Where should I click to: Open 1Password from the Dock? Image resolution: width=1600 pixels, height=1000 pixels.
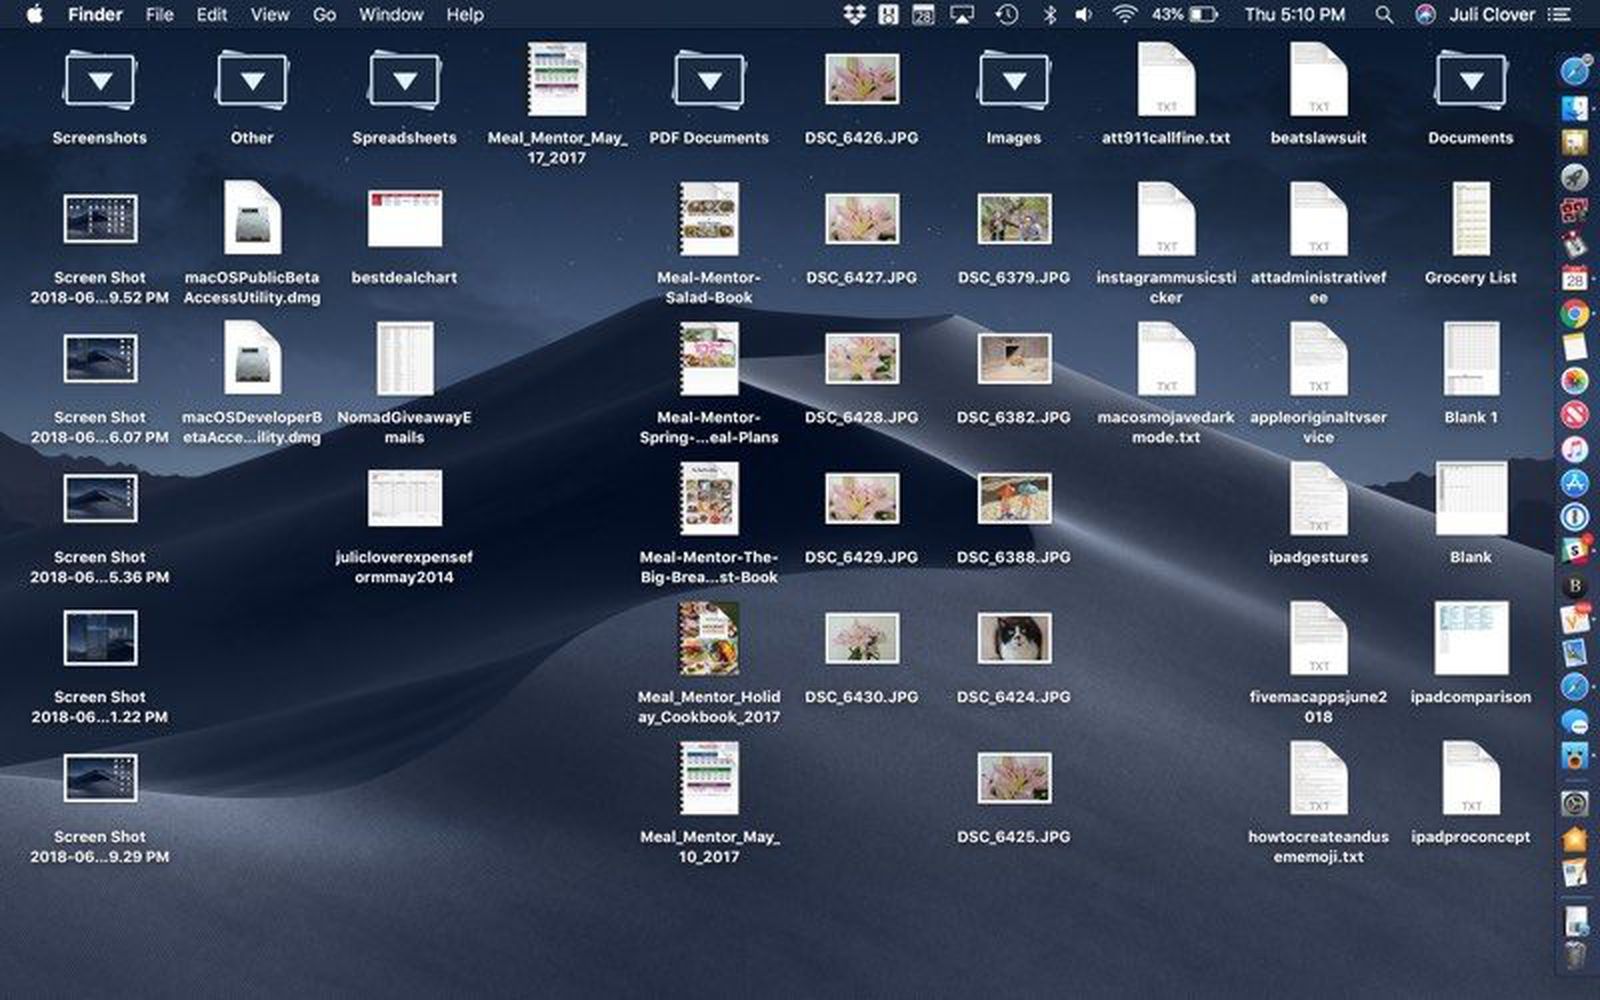tap(1577, 515)
